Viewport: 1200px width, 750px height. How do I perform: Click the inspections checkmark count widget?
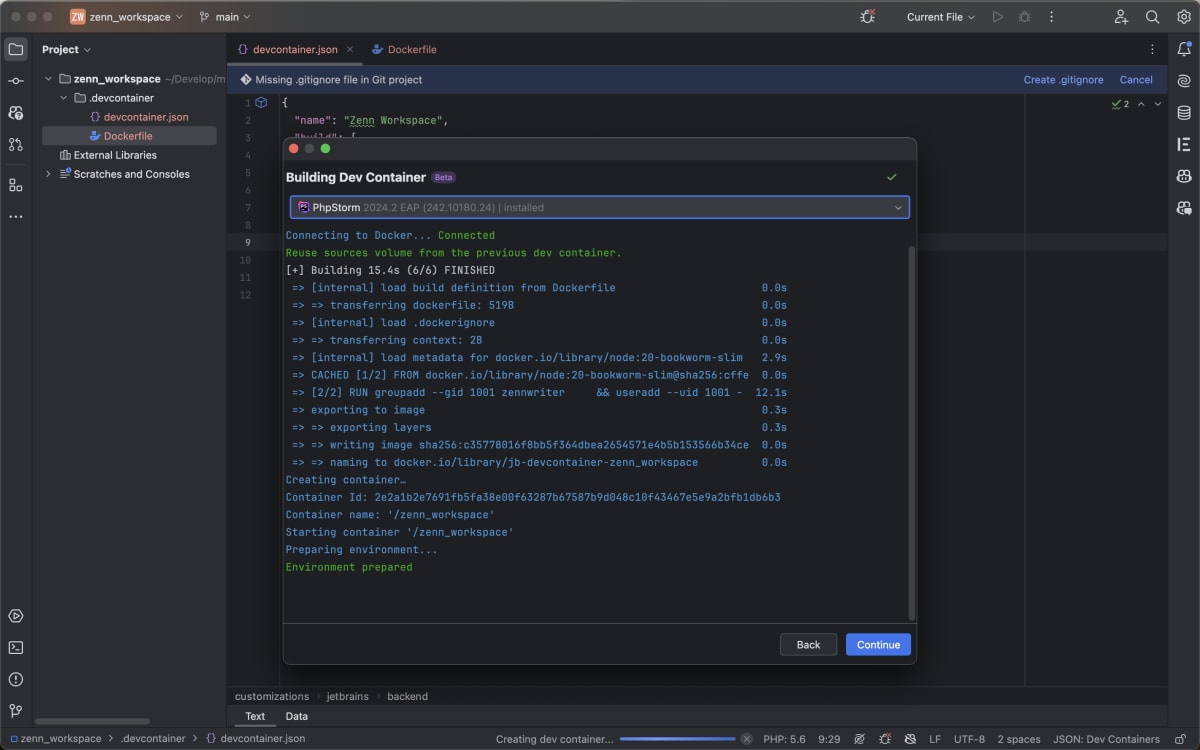[1120, 104]
